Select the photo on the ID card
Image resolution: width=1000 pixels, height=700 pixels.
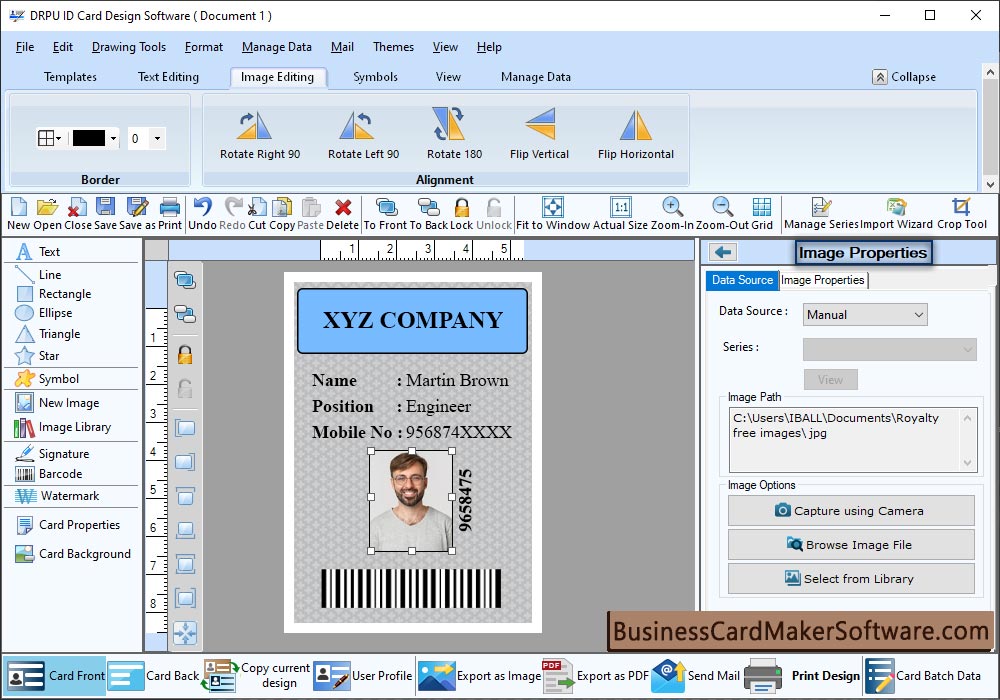(411, 501)
